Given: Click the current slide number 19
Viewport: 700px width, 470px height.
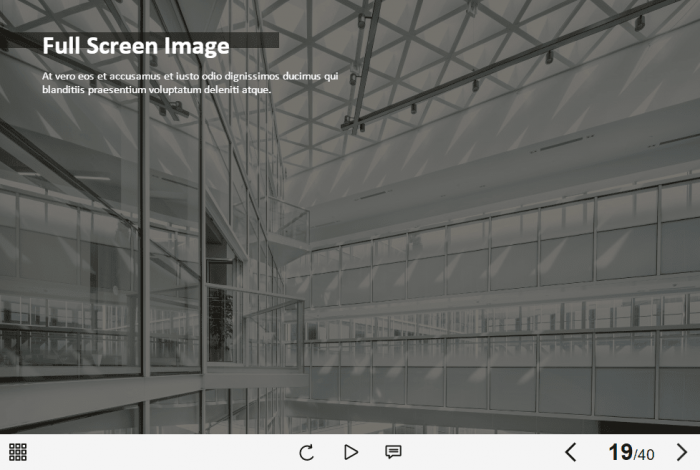Looking at the screenshot, I should point(620,453).
